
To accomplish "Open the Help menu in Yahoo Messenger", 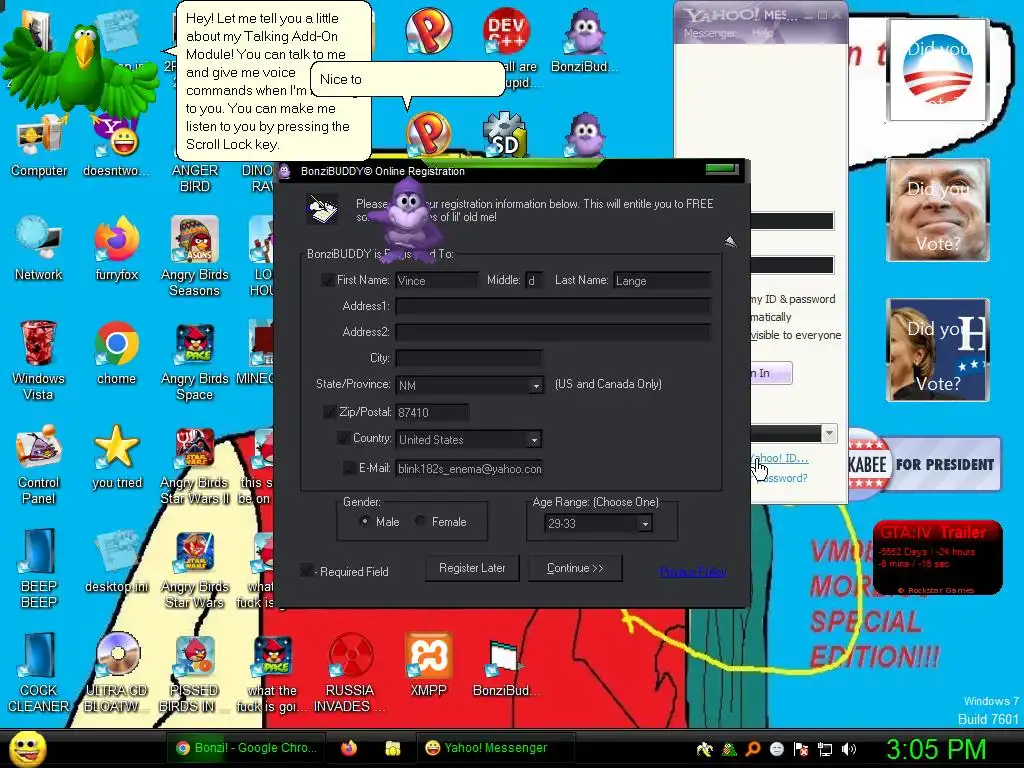I will coord(762,33).
